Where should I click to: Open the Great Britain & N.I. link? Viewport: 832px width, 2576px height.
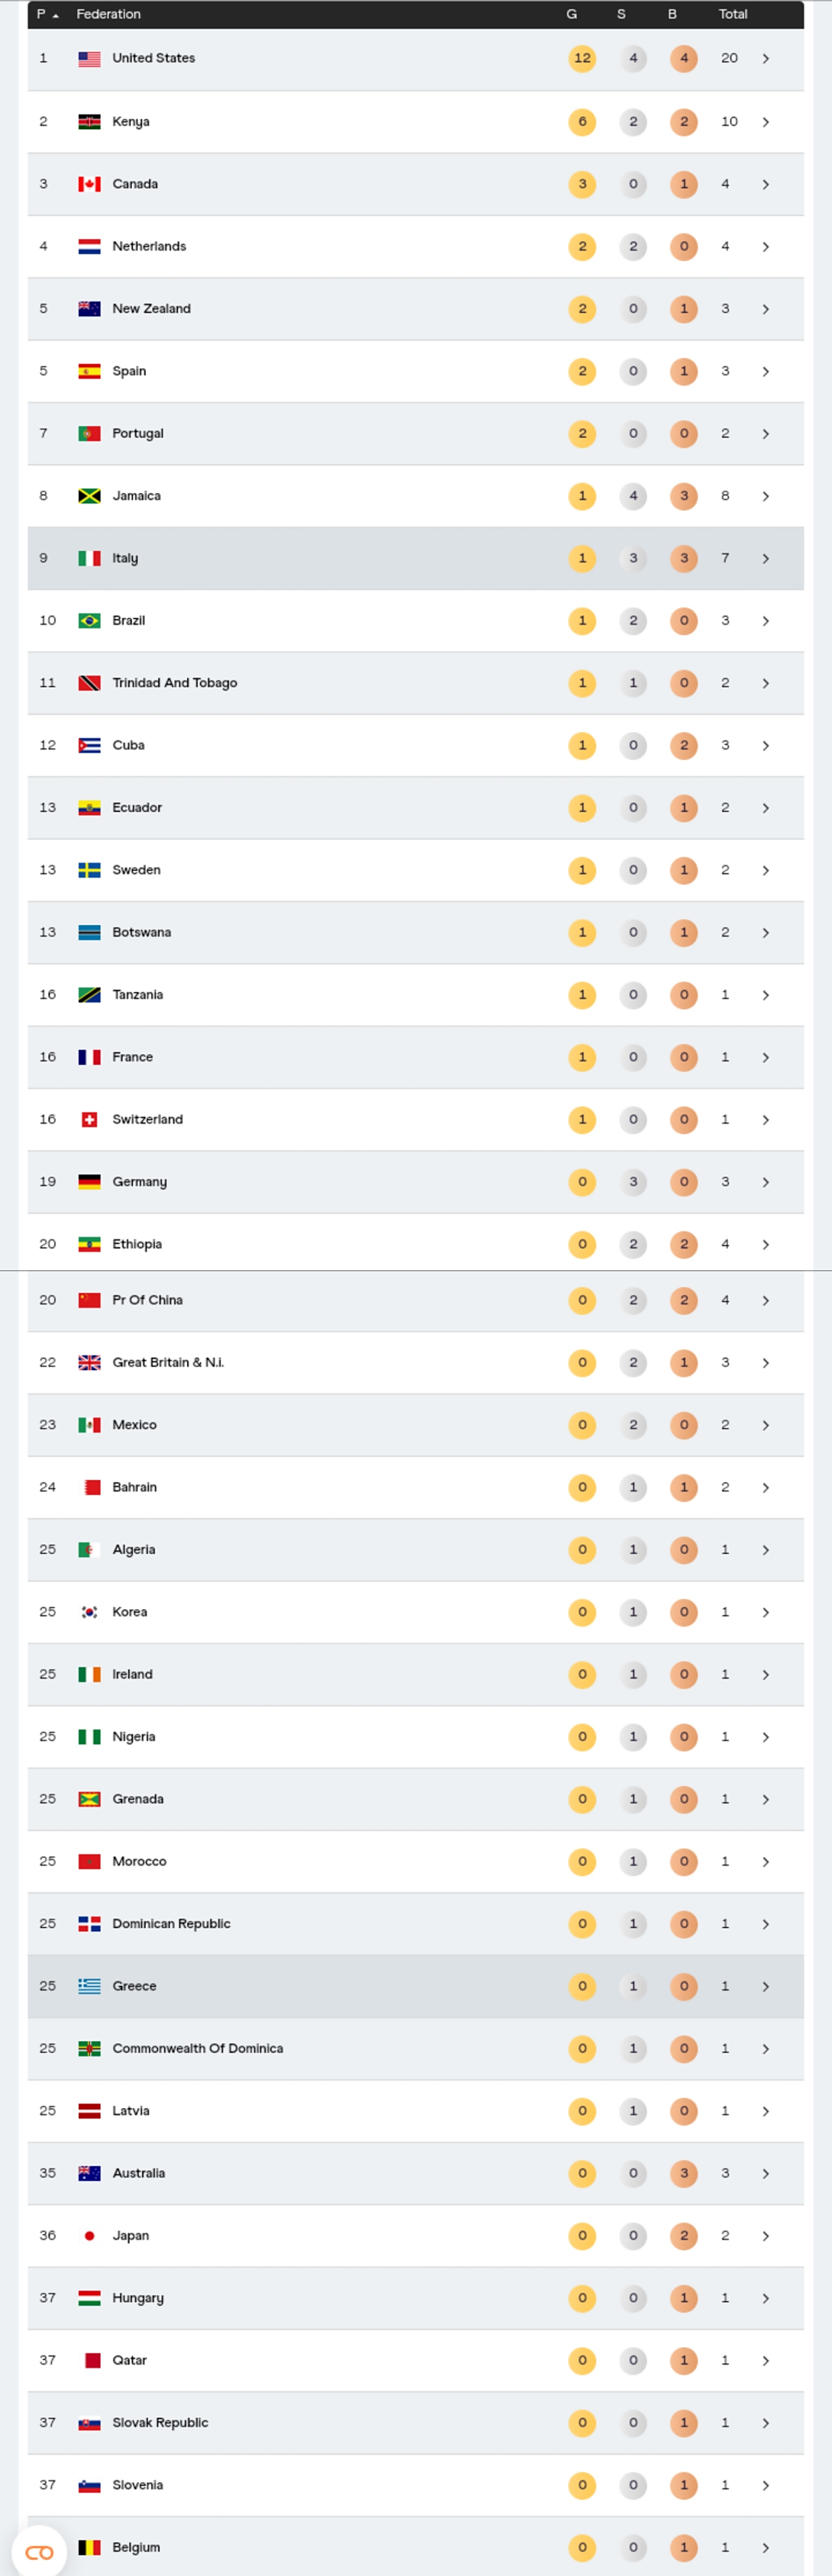(167, 1363)
